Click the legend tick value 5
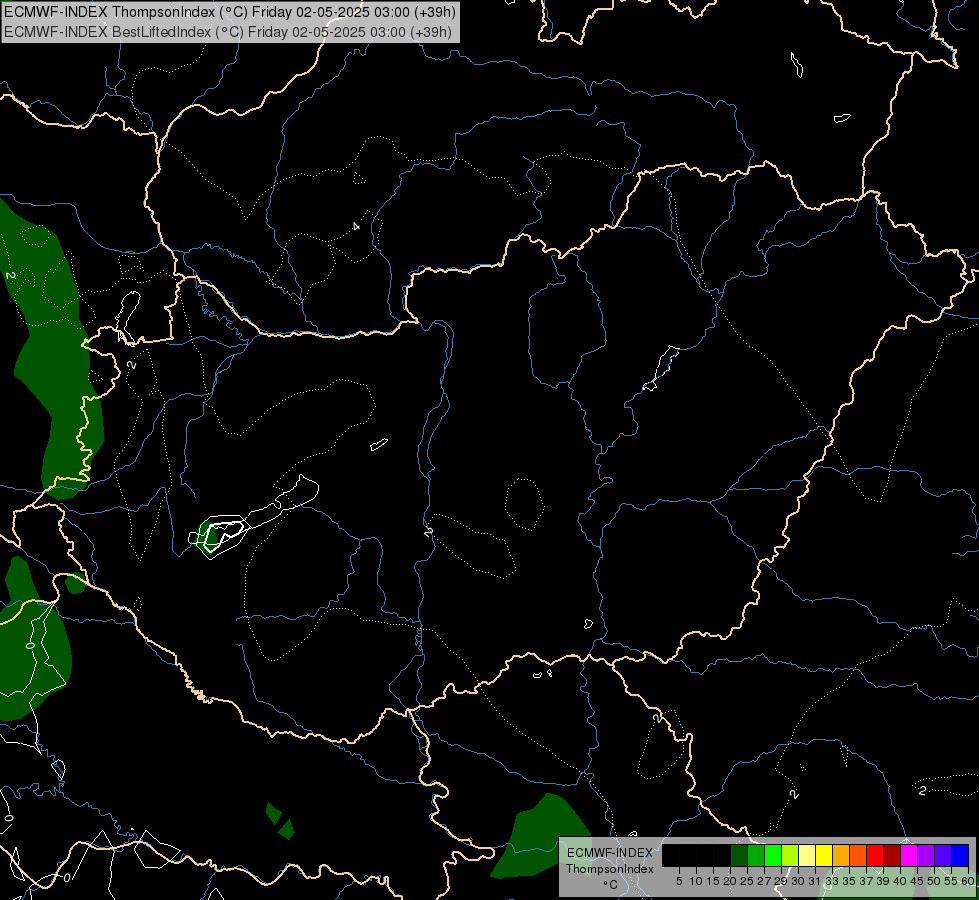The width and height of the screenshot is (979, 900). 679,881
